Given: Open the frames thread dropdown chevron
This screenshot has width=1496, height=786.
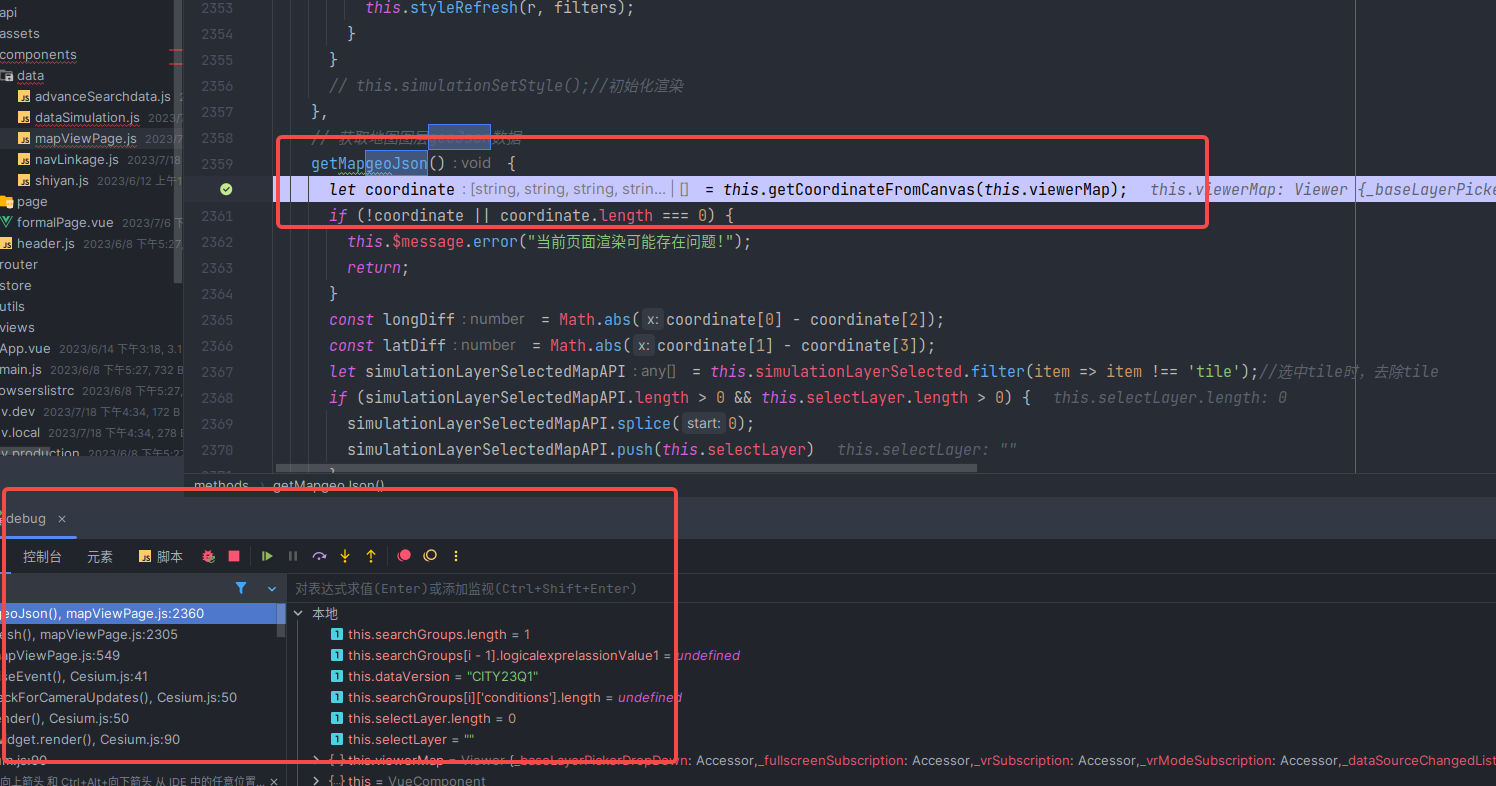Looking at the screenshot, I should click(272, 589).
